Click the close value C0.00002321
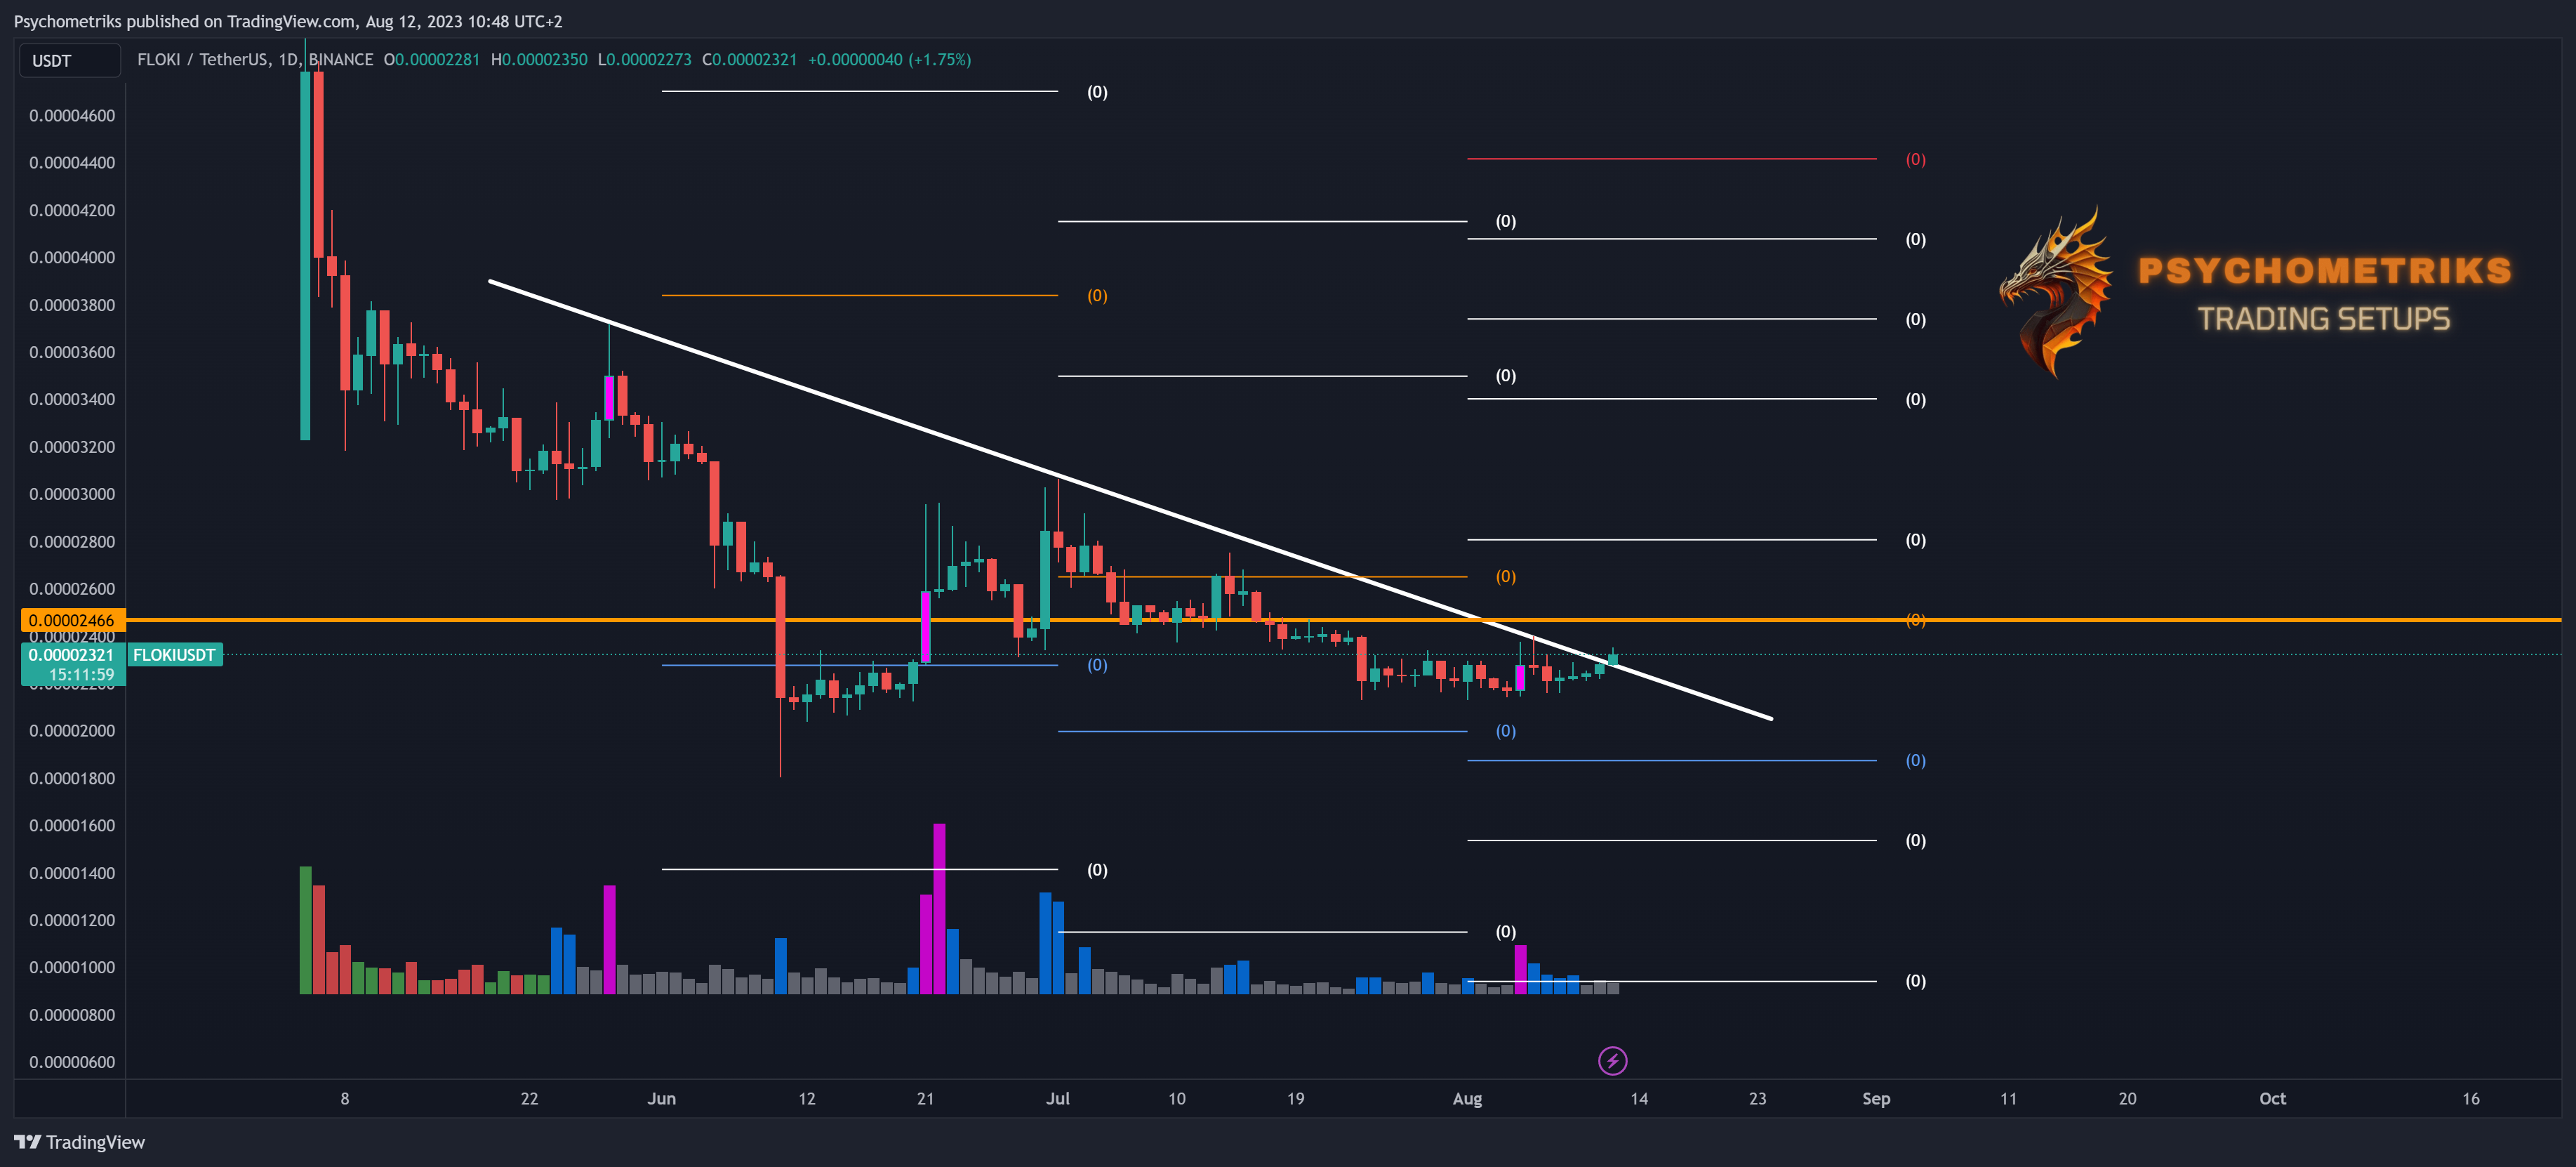Viewport: 2576px width, 1167px height. [x=750, y=60]
